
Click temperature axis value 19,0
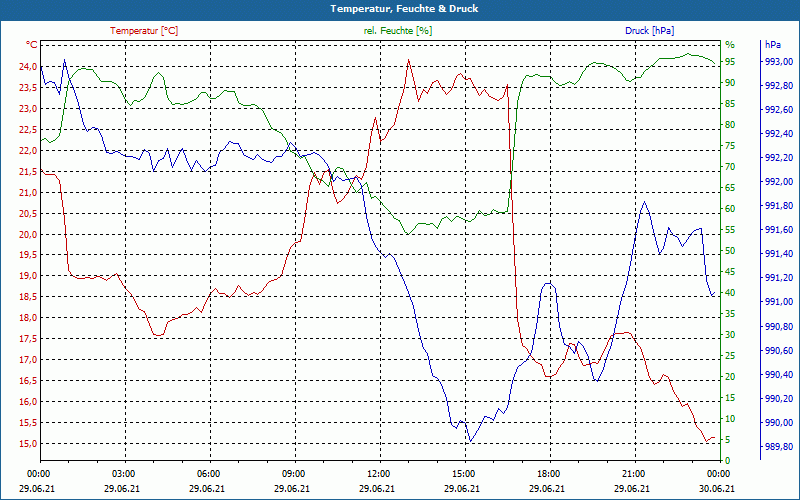28,276
